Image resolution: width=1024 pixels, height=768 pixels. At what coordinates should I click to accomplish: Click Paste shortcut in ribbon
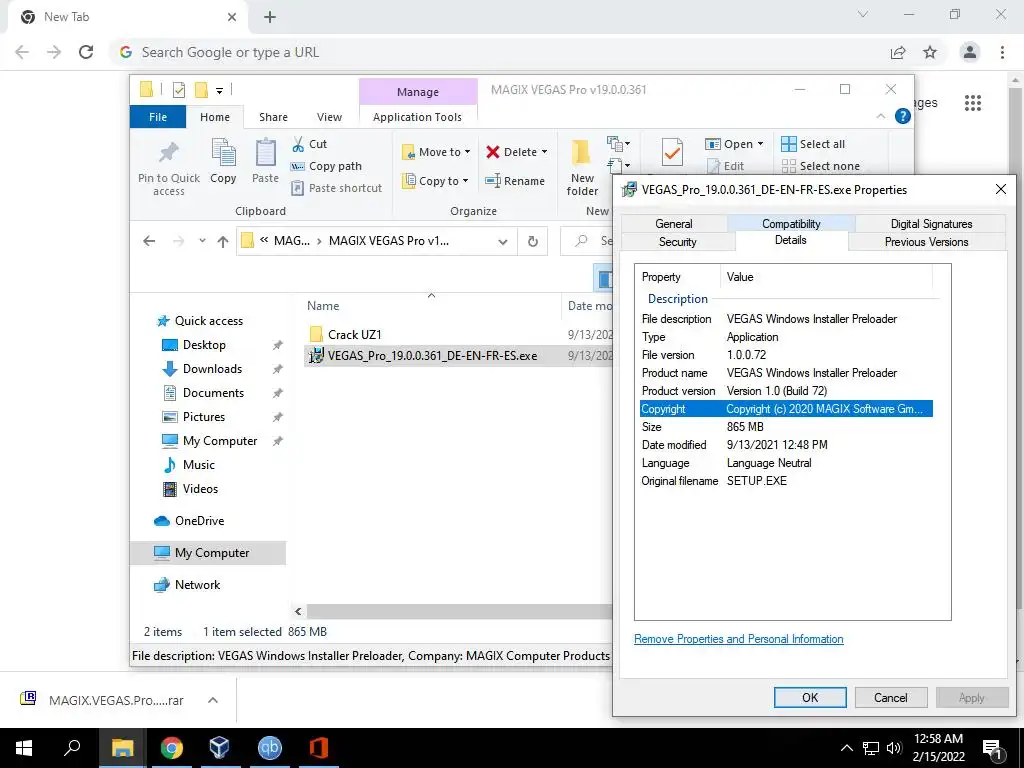336,188
